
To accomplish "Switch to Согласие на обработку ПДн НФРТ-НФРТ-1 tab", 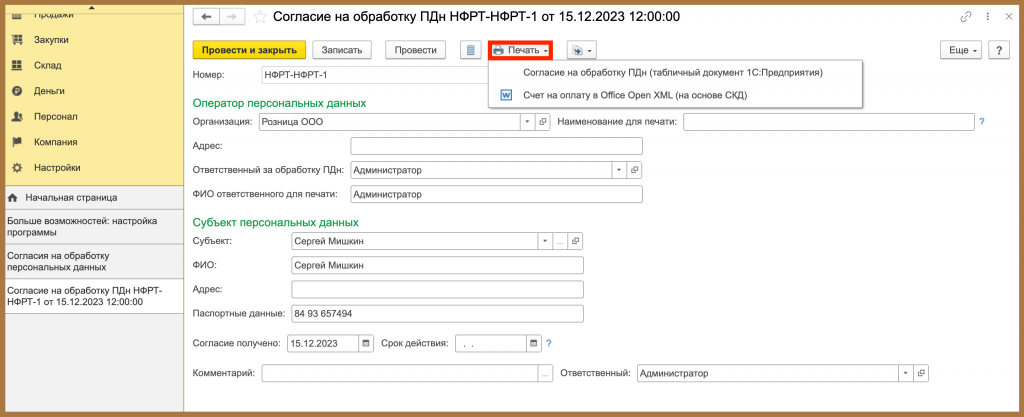I will pos(93,296).
